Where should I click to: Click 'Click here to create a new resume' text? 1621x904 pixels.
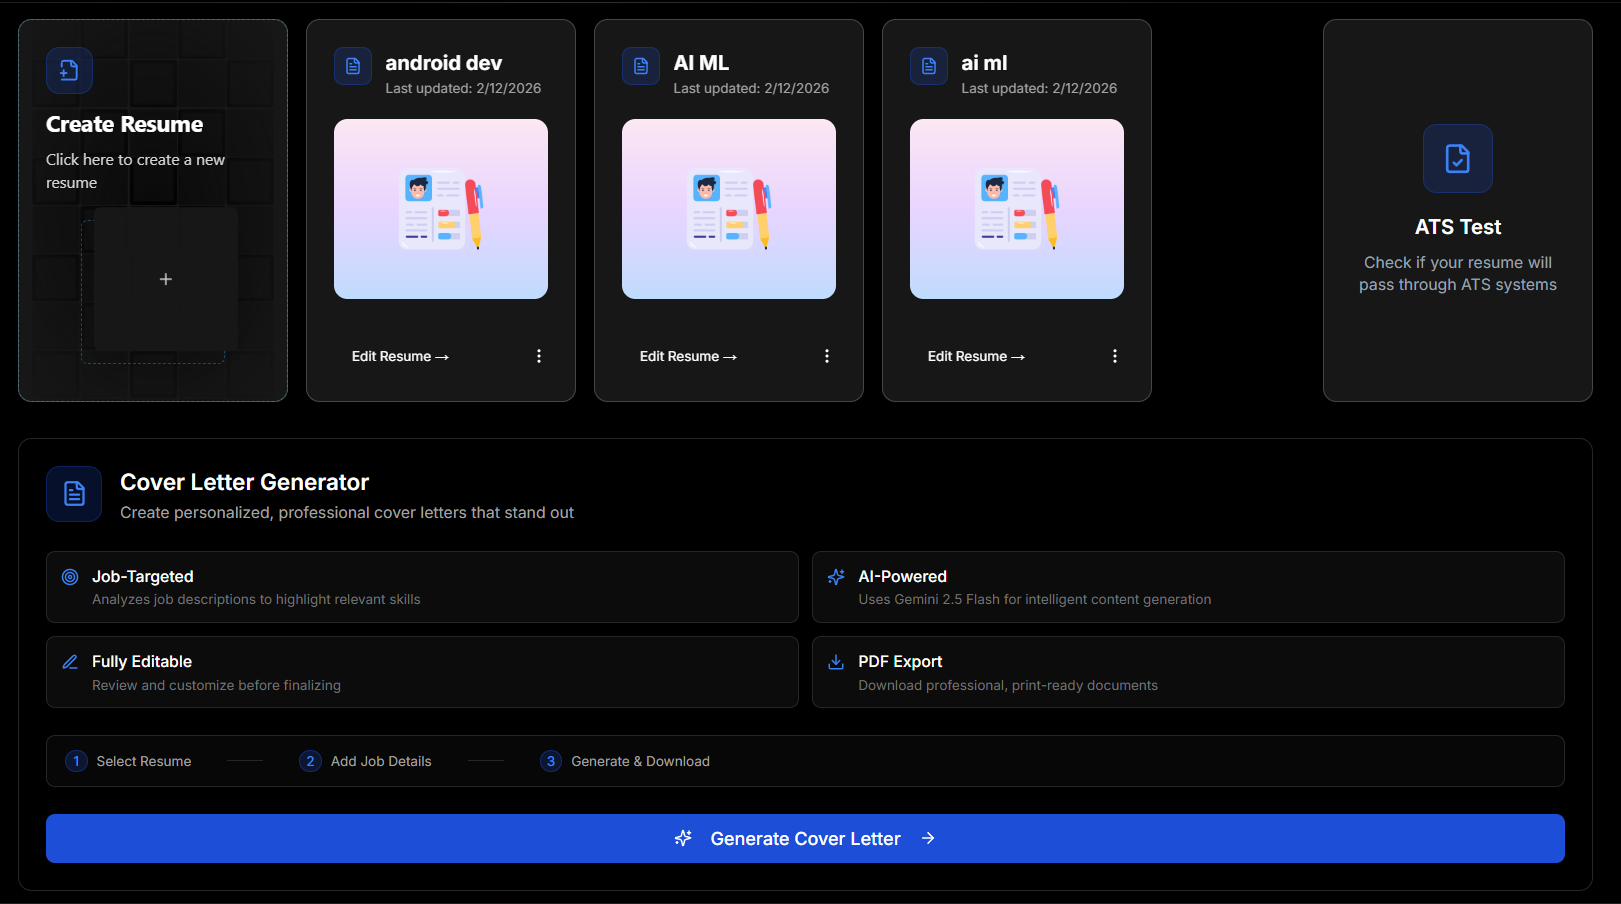click(x=135, y=171)
